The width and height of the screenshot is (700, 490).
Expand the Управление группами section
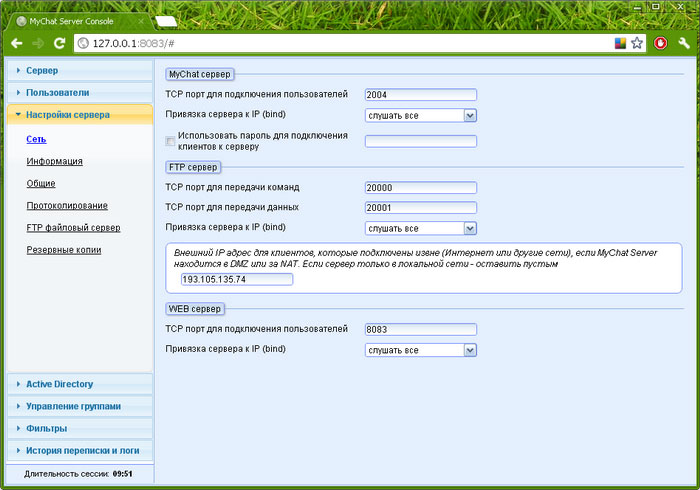tap(80, 407)
